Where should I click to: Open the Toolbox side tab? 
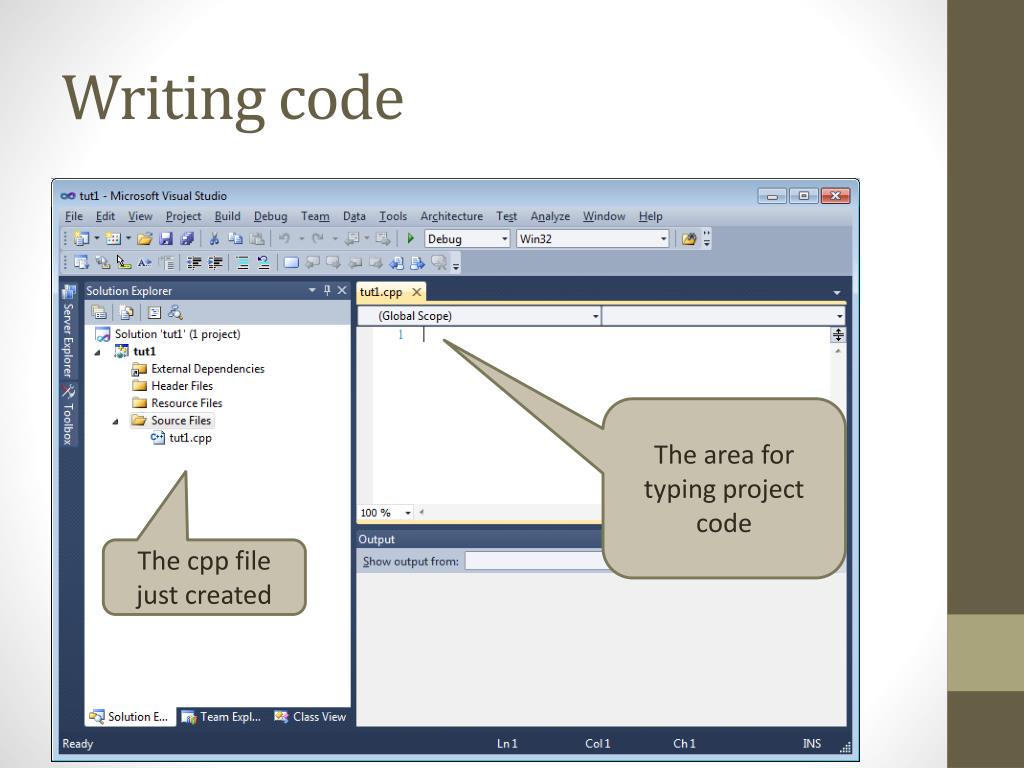(68, 414)
